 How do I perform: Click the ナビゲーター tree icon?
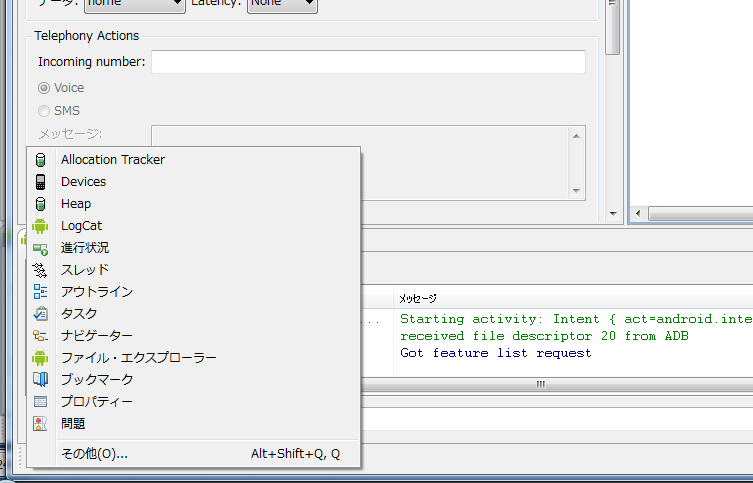[x=40, y=336]
